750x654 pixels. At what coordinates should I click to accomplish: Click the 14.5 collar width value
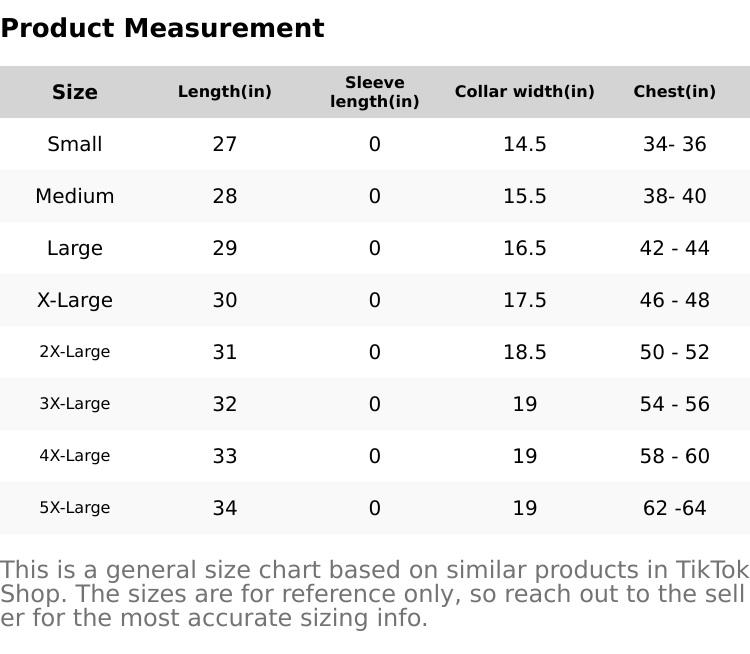click(525, 144)
